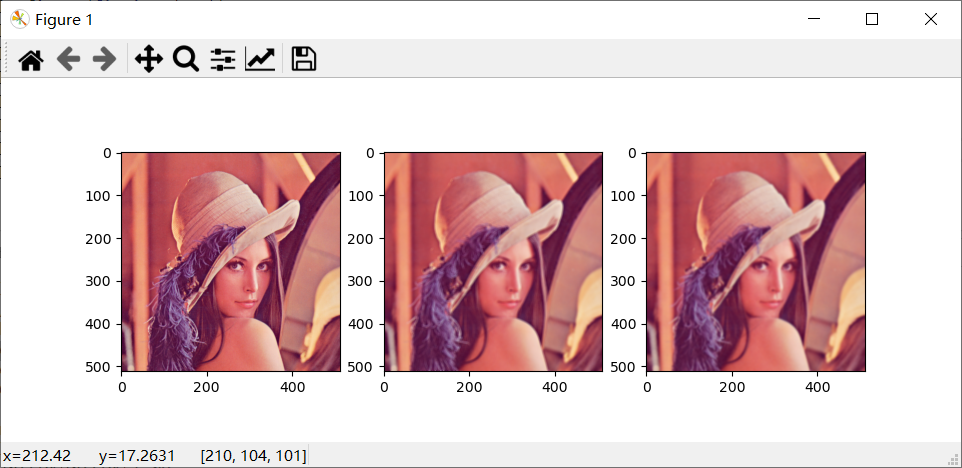Click the Figure 1 title text
The height and width of the screenshot is (468, 962).
(64, 20)
